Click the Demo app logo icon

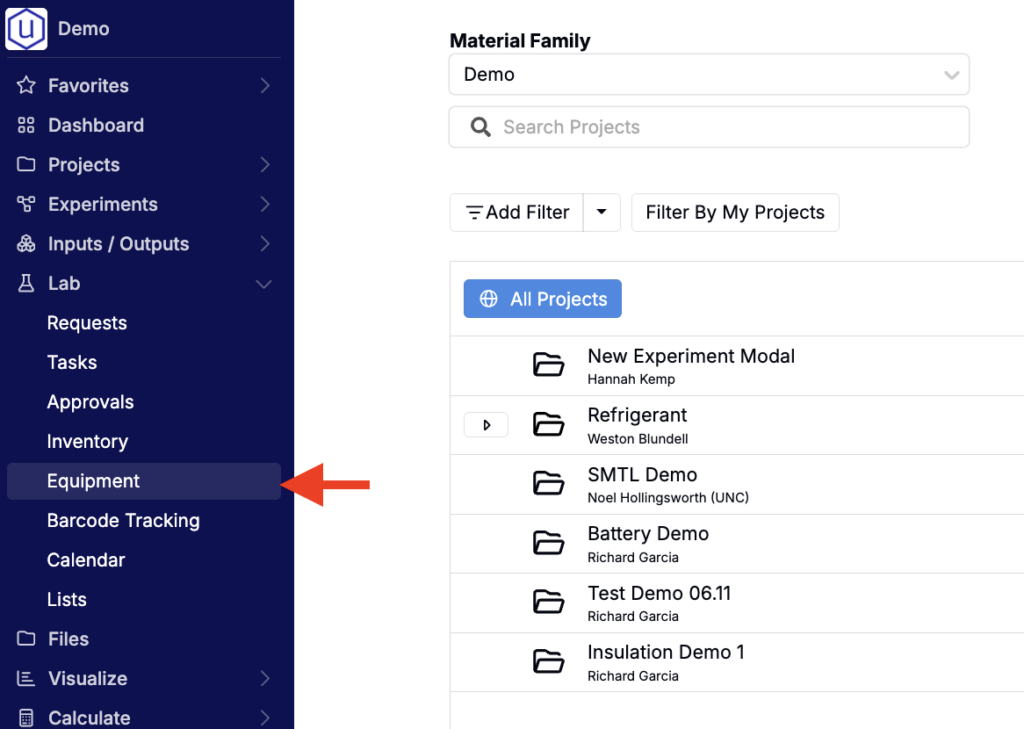pos(26,28)
